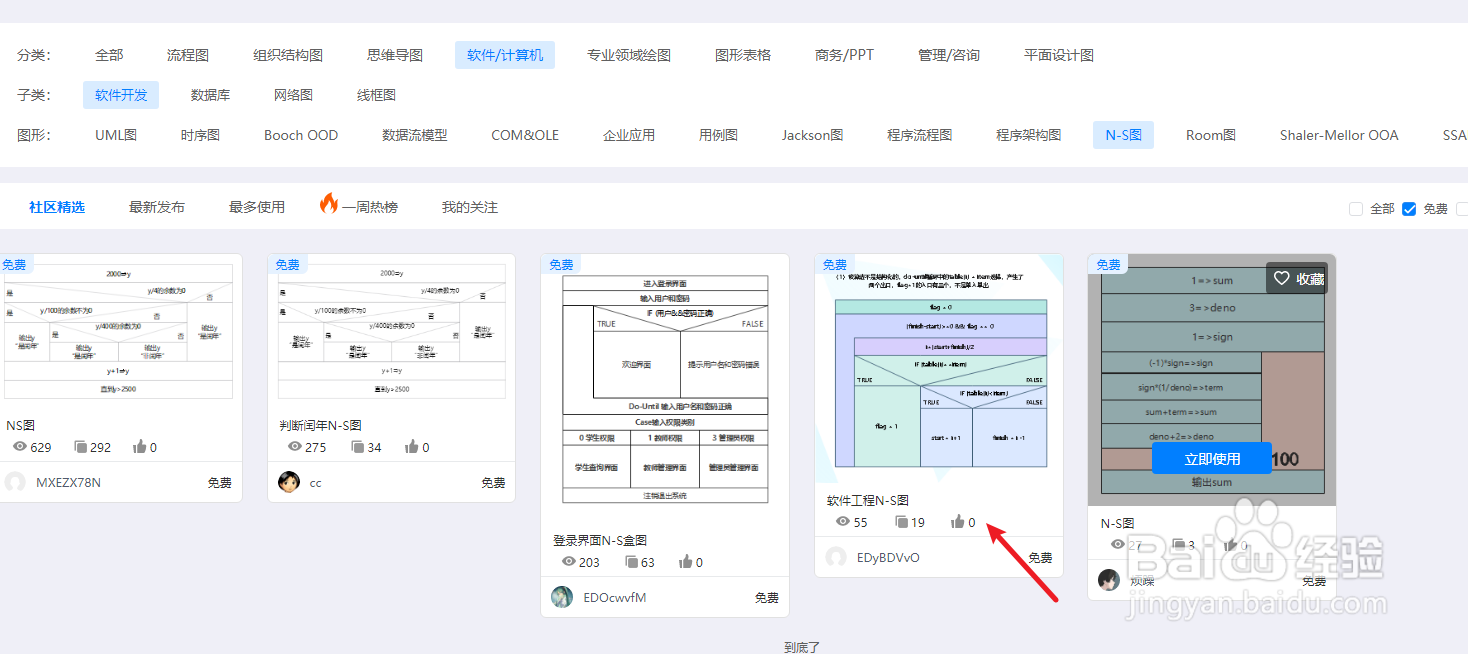Filter by 数据流模型 shape type
Screen dimensions: 1468x654
tap(415, 135)
